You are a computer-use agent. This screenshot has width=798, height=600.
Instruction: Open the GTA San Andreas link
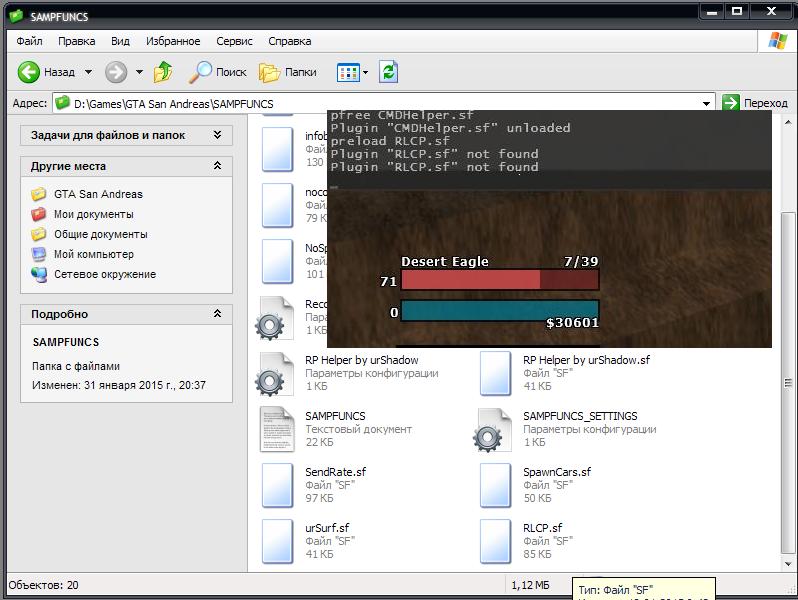[98, 194]
